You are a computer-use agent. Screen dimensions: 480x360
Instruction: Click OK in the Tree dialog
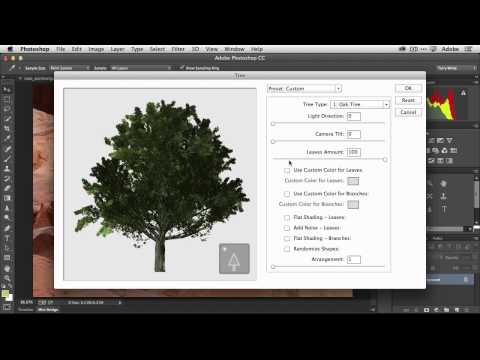click(408, 88)
